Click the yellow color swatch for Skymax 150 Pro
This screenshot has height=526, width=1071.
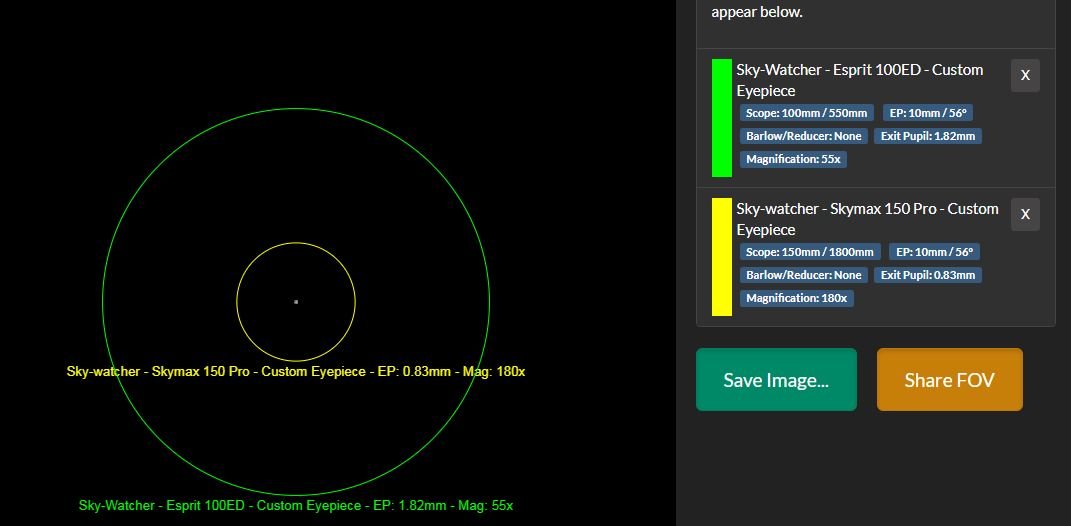tap(721, 257)
